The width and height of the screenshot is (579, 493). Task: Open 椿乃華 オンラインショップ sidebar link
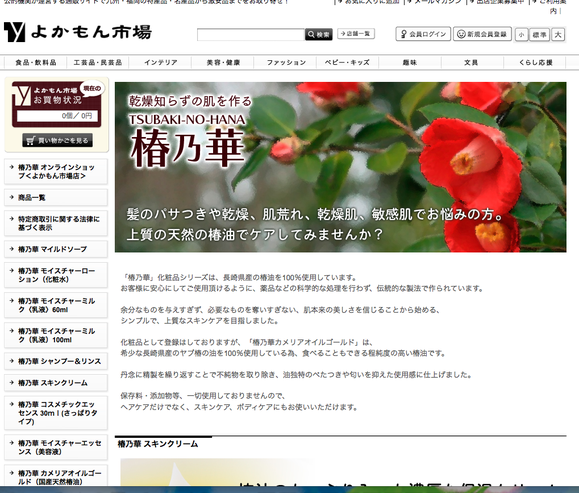coord(56,172)
